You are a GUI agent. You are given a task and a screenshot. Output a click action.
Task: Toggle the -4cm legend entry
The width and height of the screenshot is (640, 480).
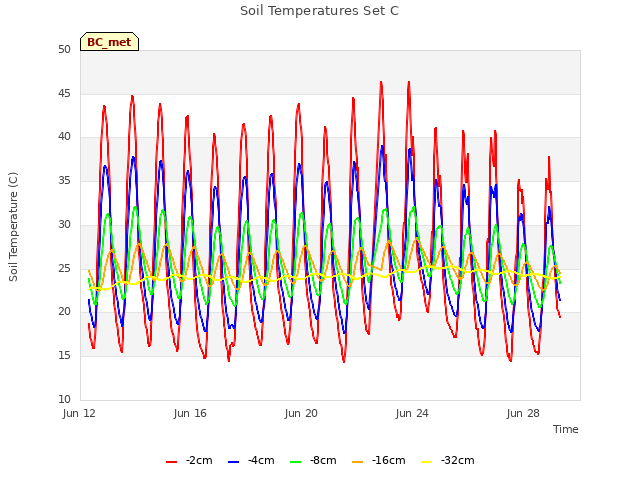[251, 461]
